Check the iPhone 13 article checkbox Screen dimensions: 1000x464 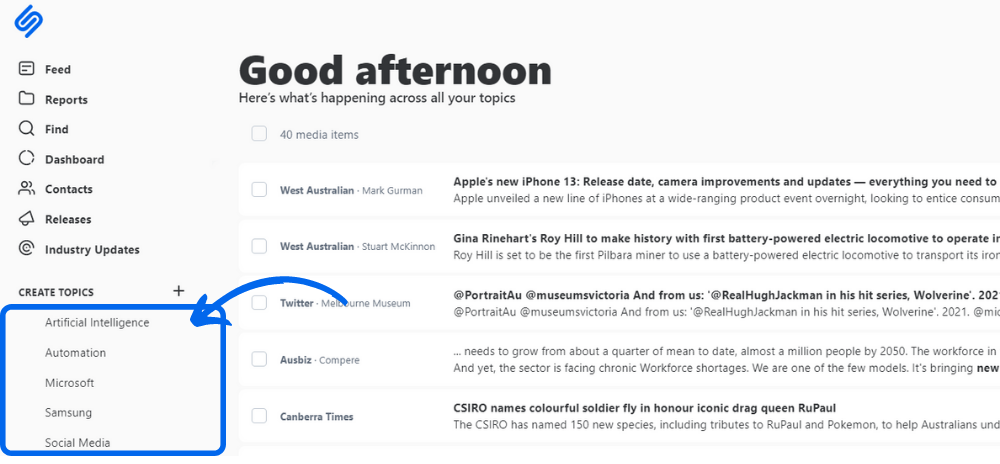click(x=259, y=190)
